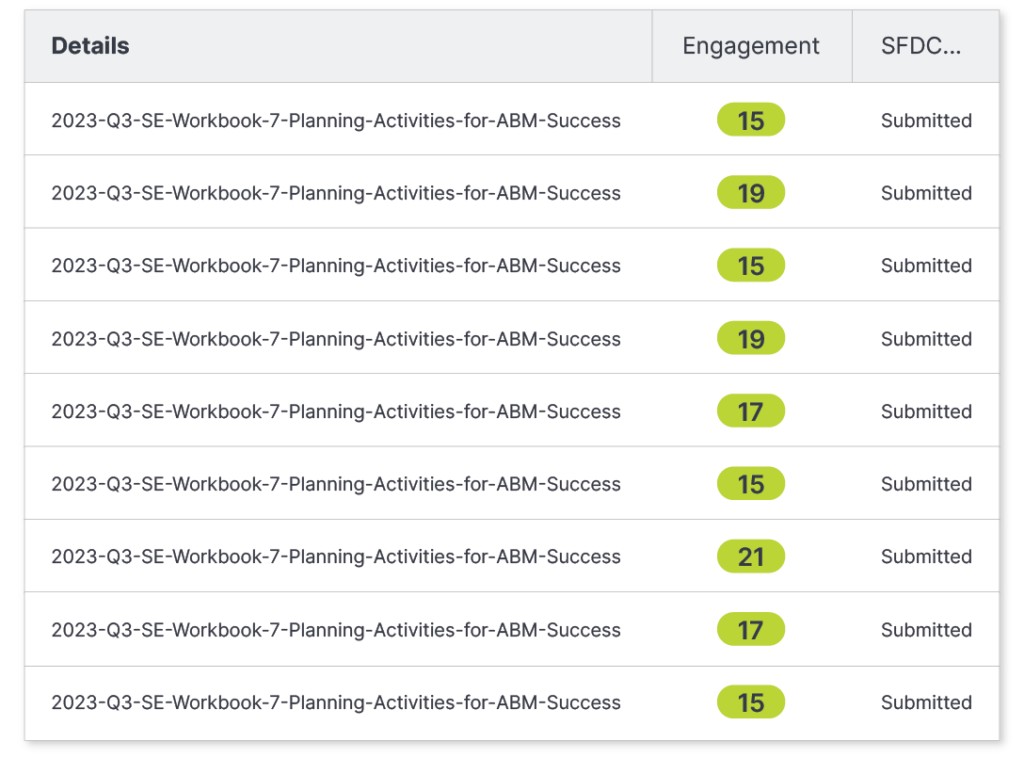The height and width of the screenshot is (758, 1024).
Task: Click the engagement badge of 15 in row three
Action: coord(750,265)
